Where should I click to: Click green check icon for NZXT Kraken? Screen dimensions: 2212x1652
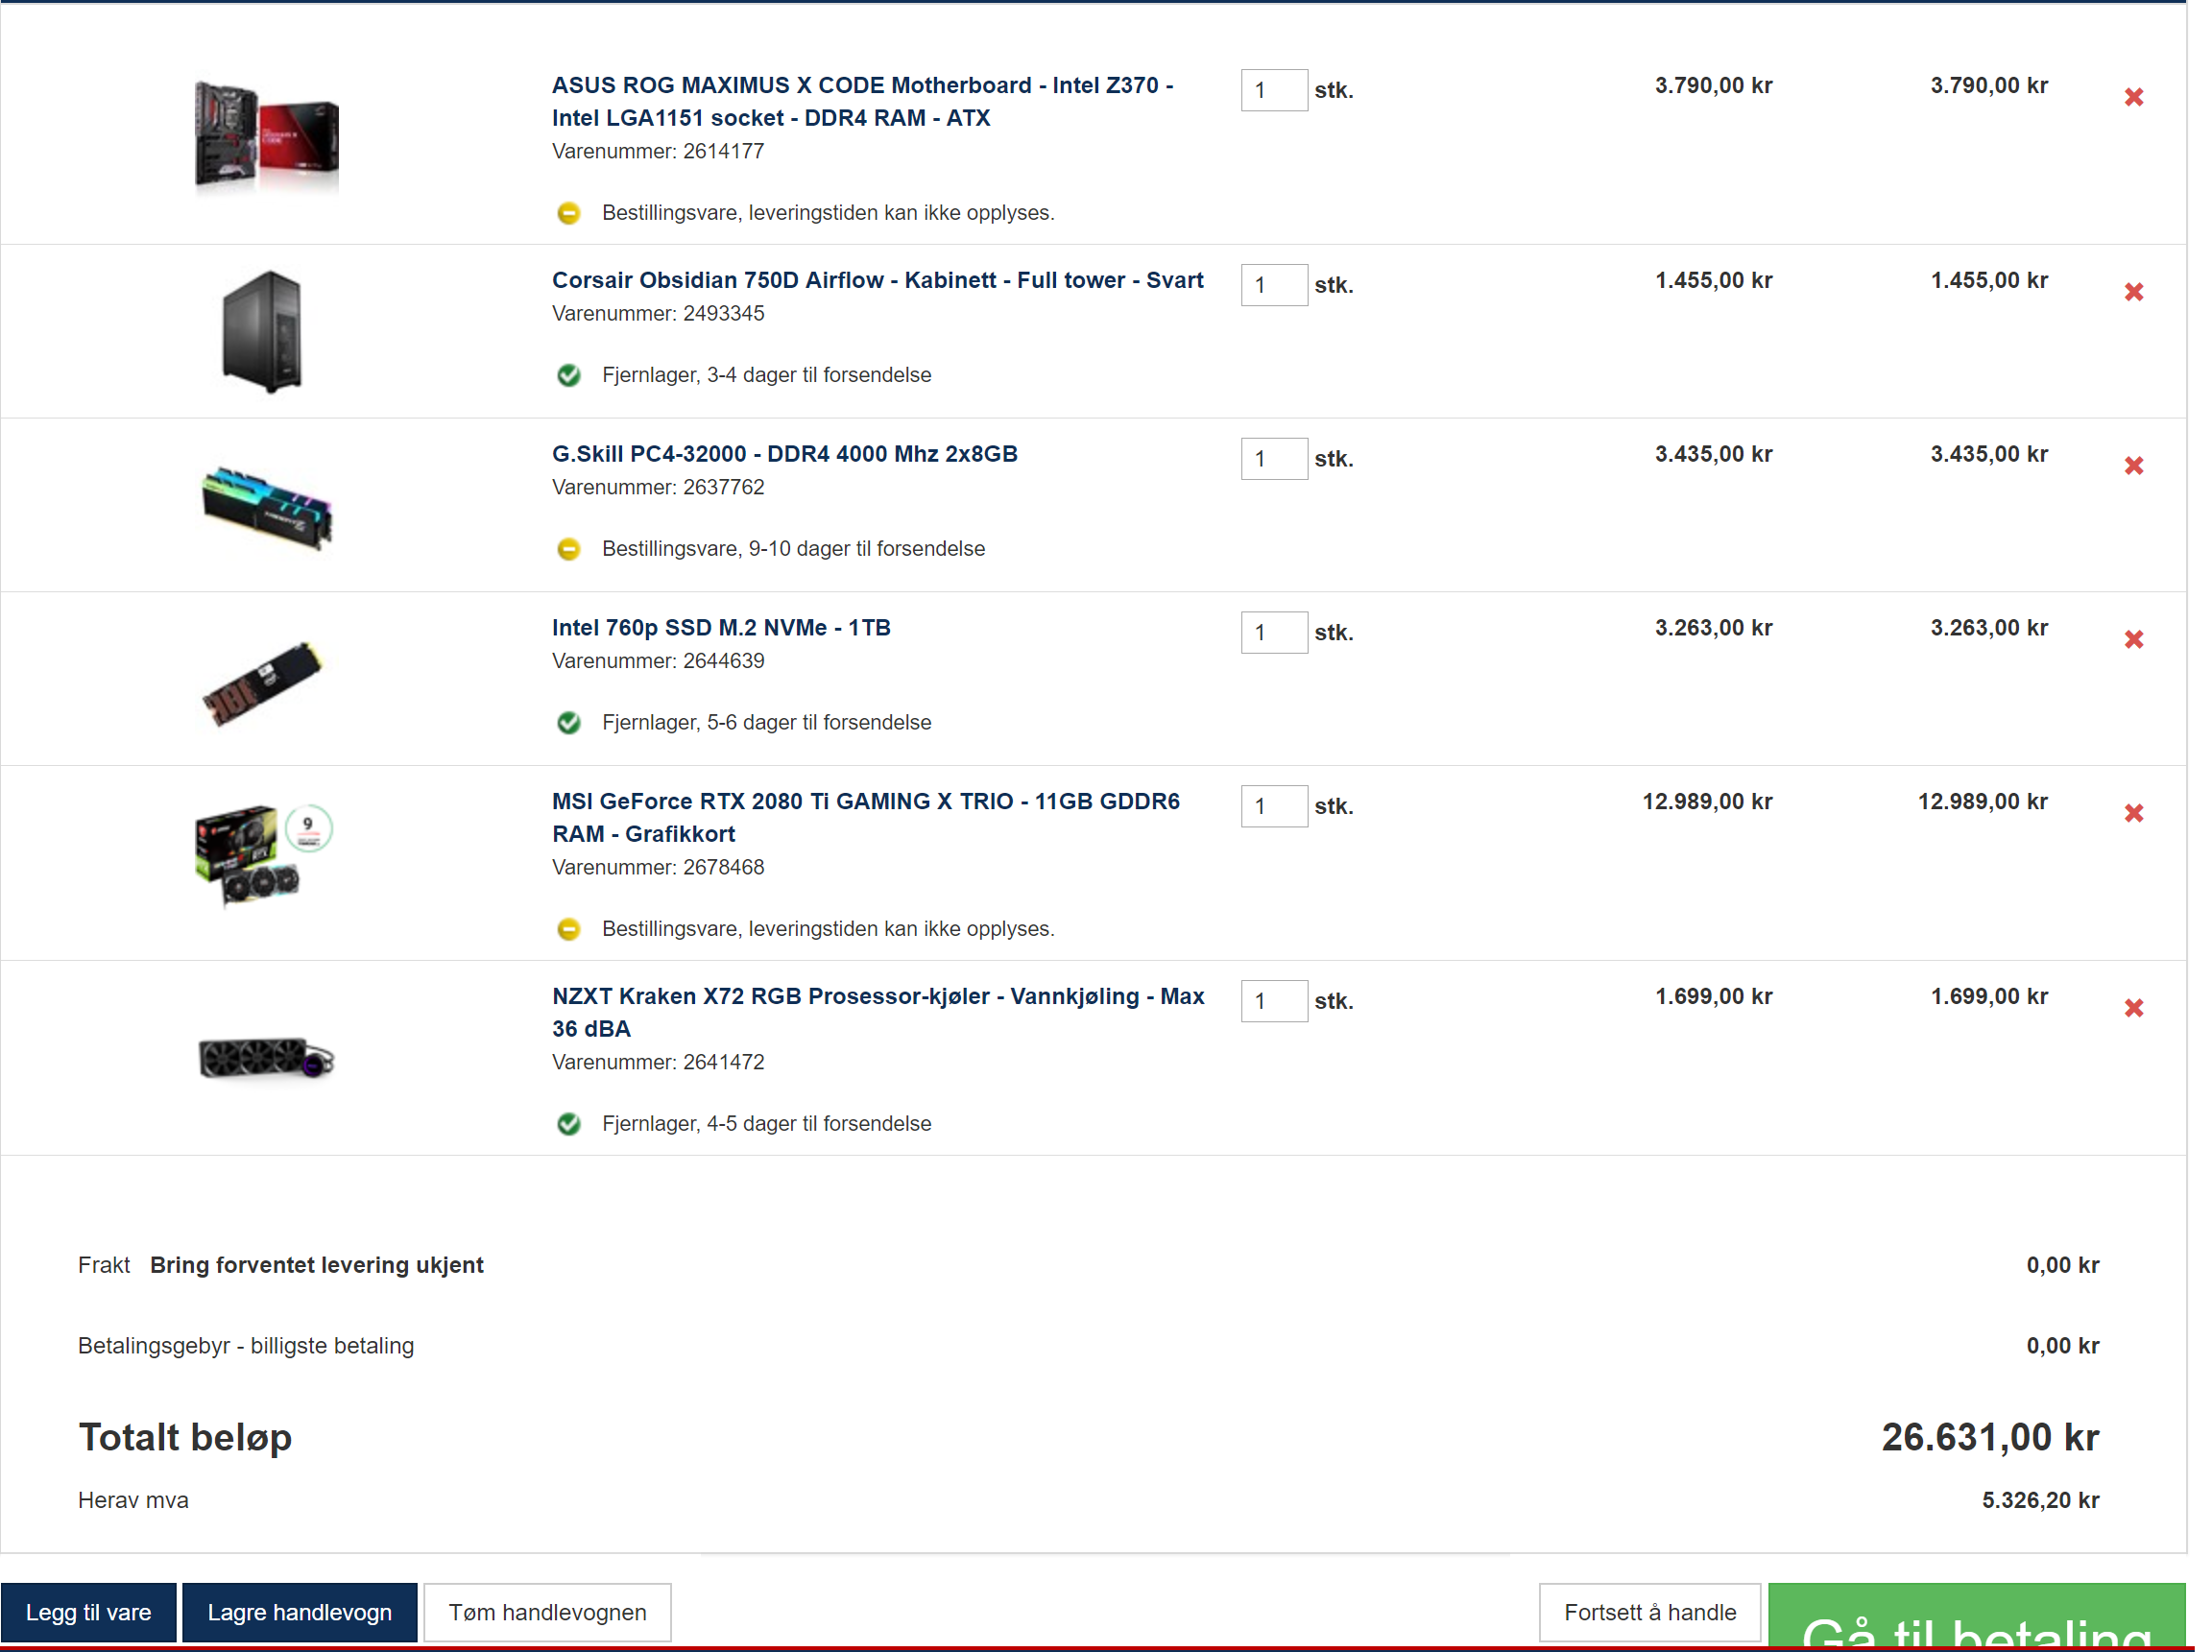tap(569, 1124)
